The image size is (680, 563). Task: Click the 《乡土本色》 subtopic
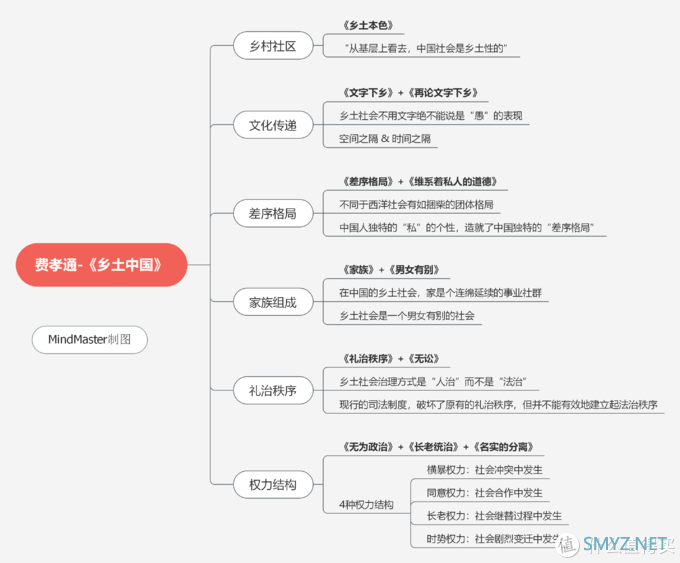(368, 26)
